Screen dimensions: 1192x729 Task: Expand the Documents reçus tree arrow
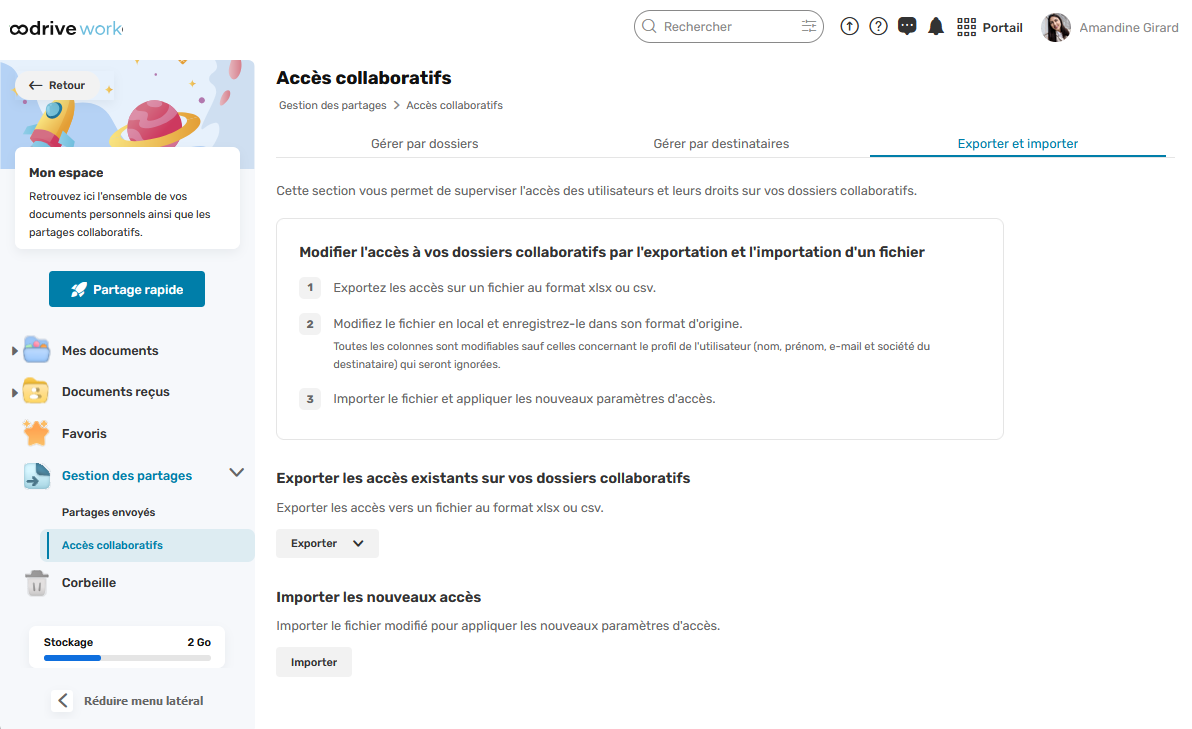coord(14,392)
